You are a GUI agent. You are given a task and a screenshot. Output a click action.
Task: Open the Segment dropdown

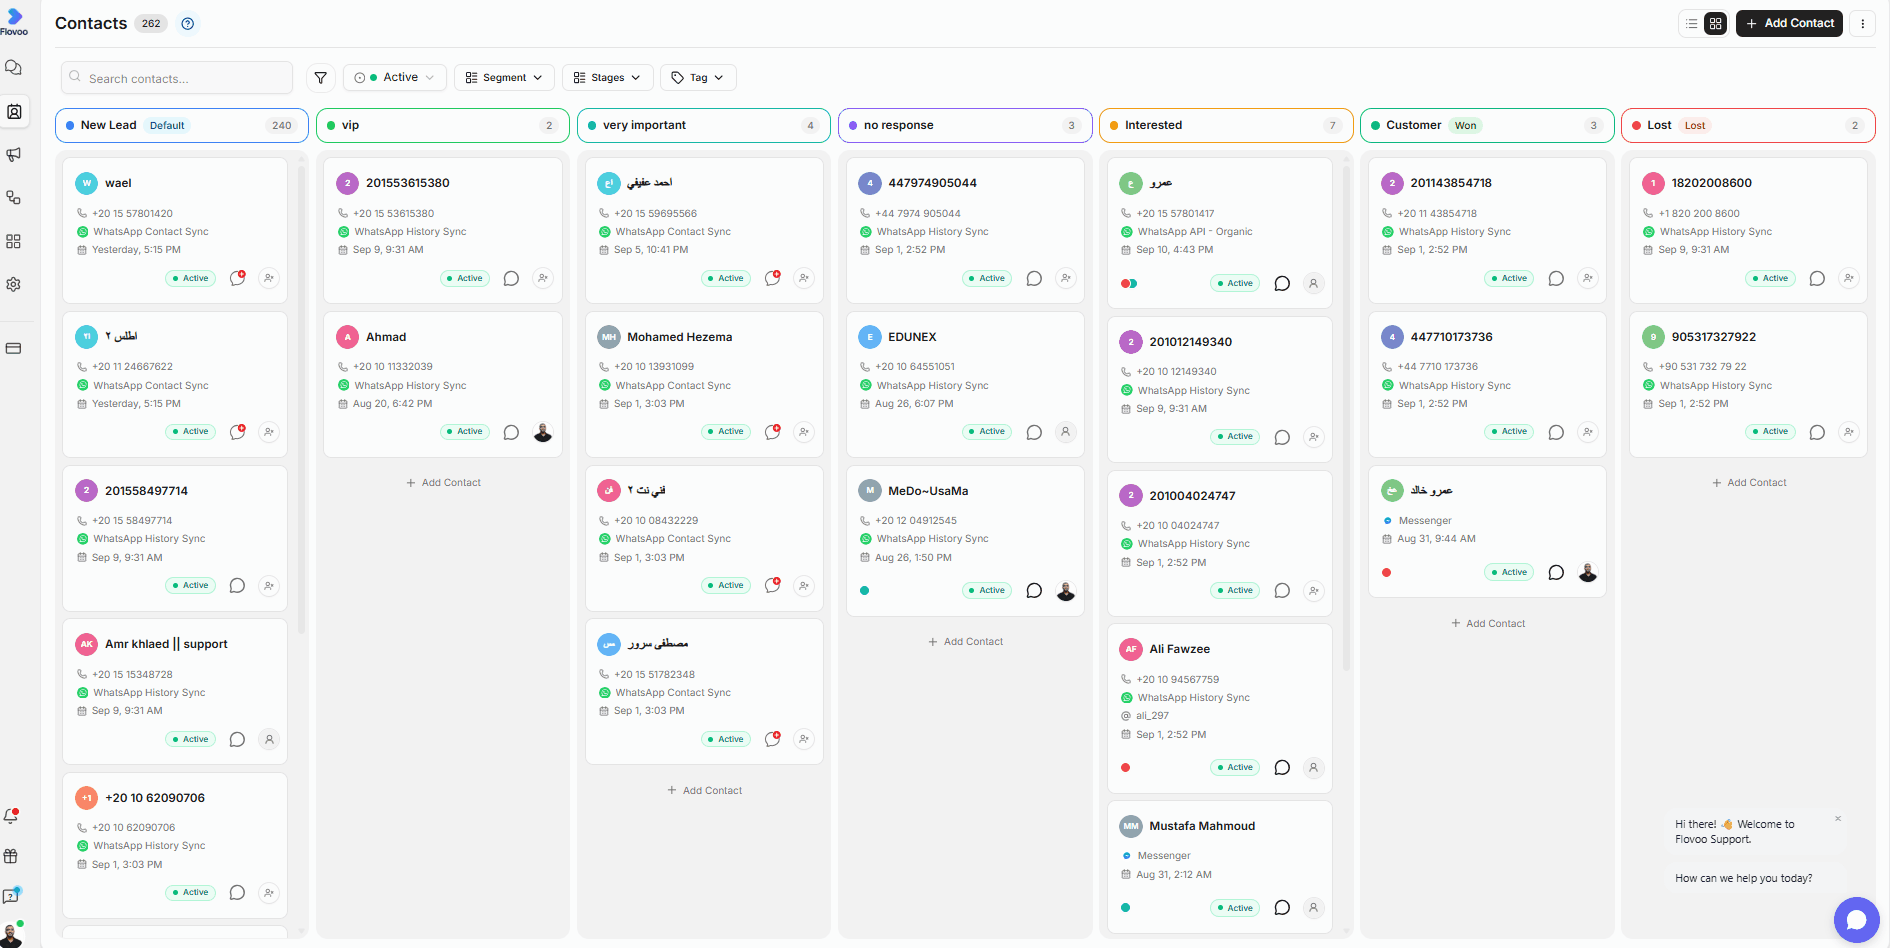[x=504, y=78]
